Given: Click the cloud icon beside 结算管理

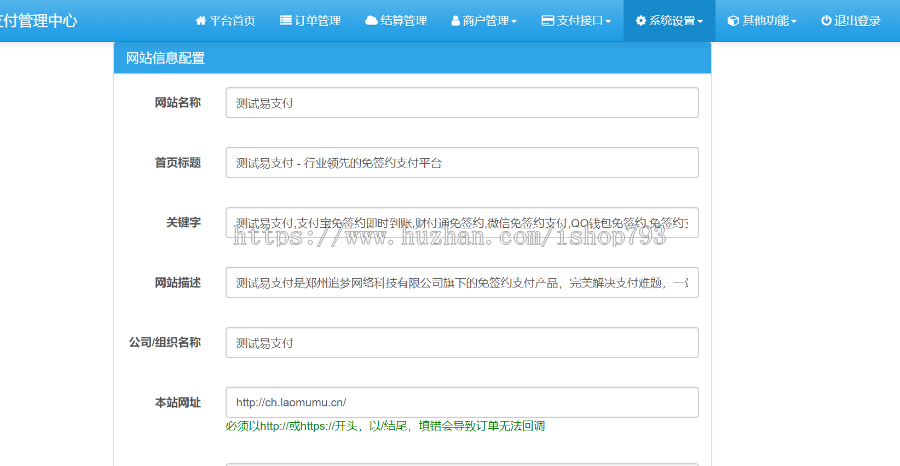Looking at the screenshot, I should [x=371, y=21].
